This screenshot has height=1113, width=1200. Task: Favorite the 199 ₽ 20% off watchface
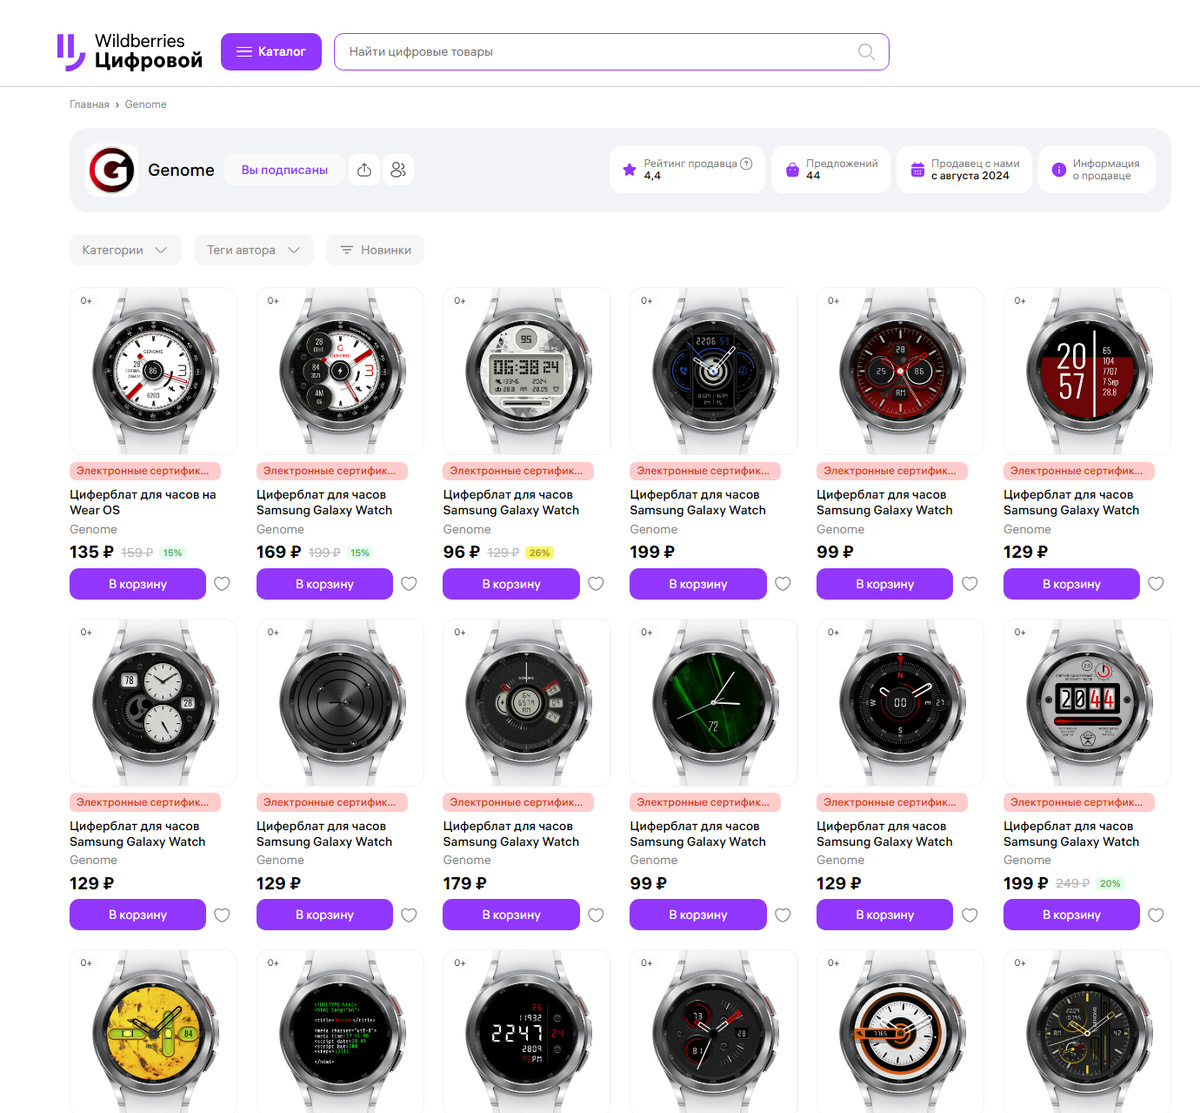coord(1156,915)
